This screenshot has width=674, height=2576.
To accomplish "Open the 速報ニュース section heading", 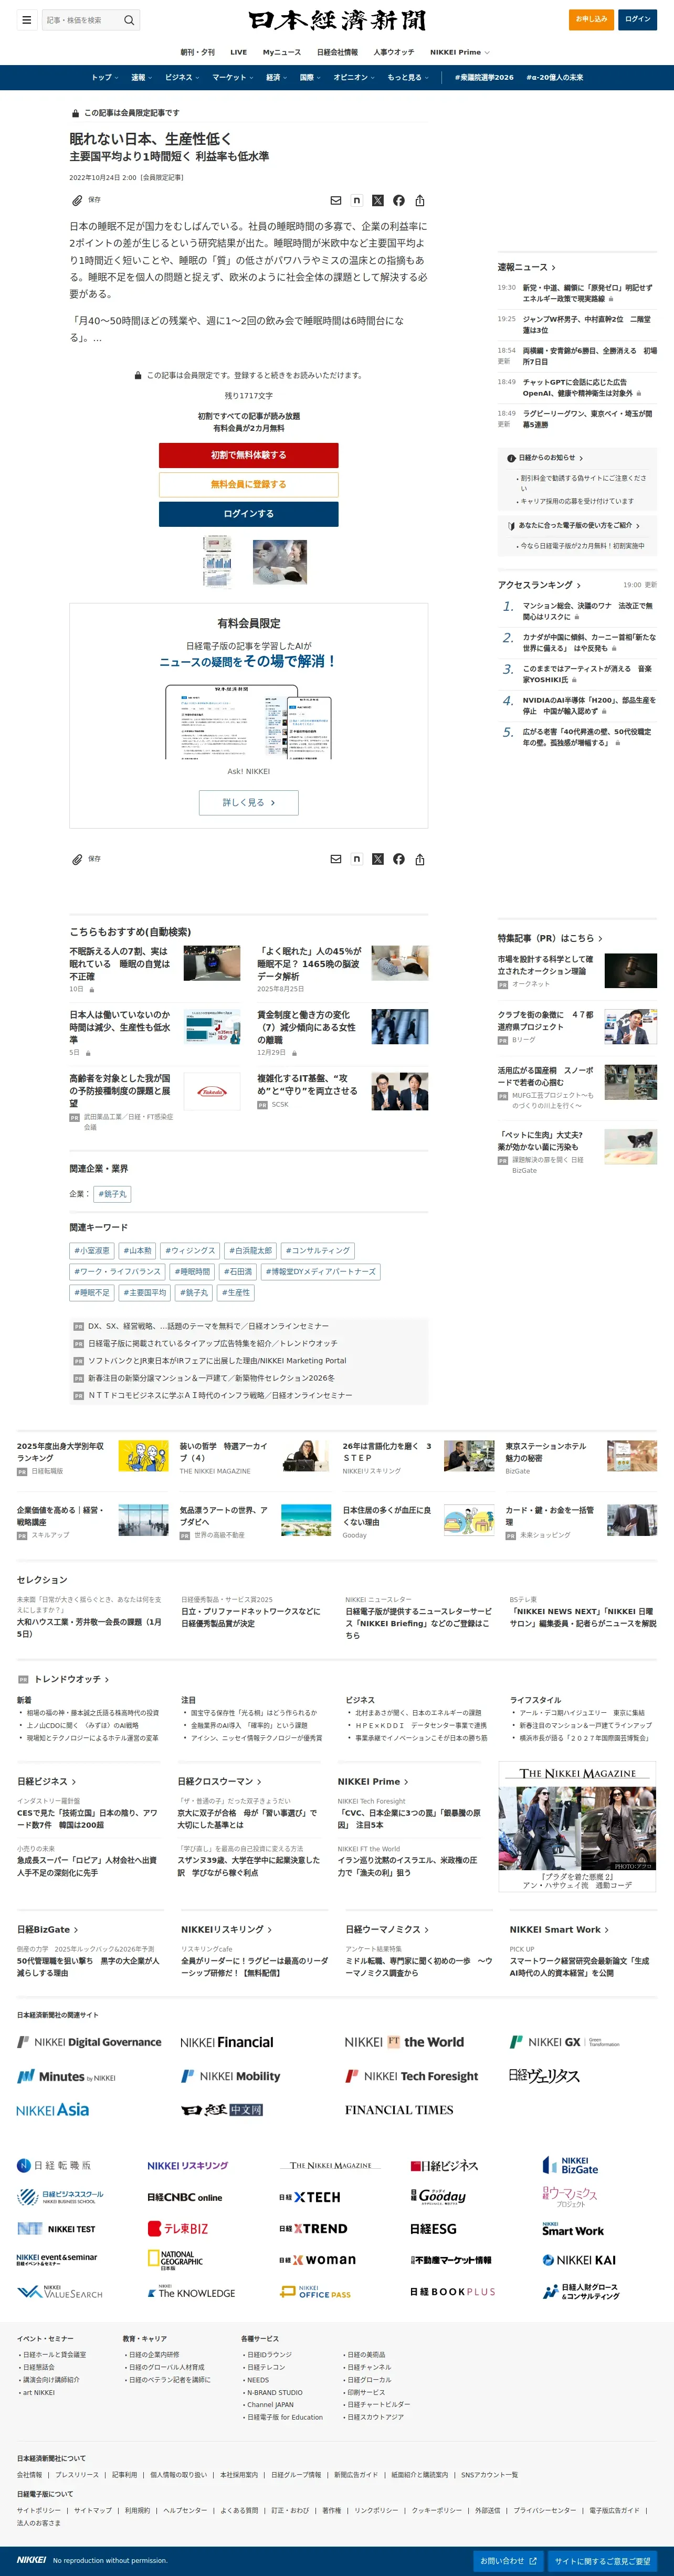I will tap(527, 267).
